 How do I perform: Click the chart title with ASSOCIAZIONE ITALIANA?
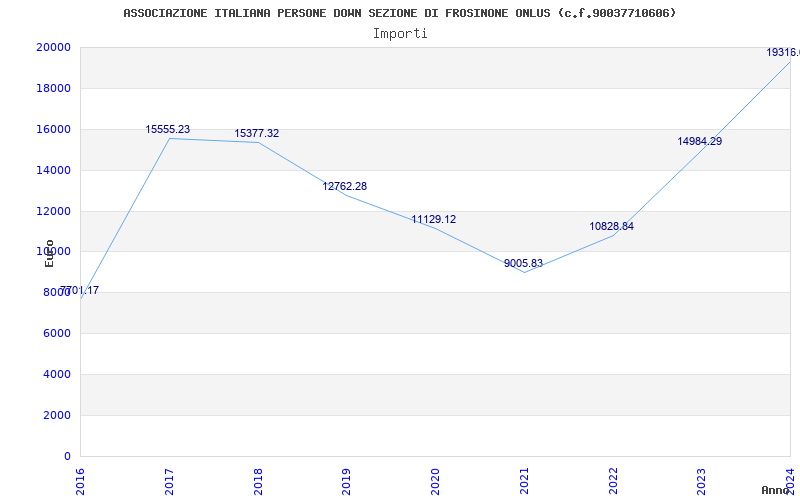399,13
